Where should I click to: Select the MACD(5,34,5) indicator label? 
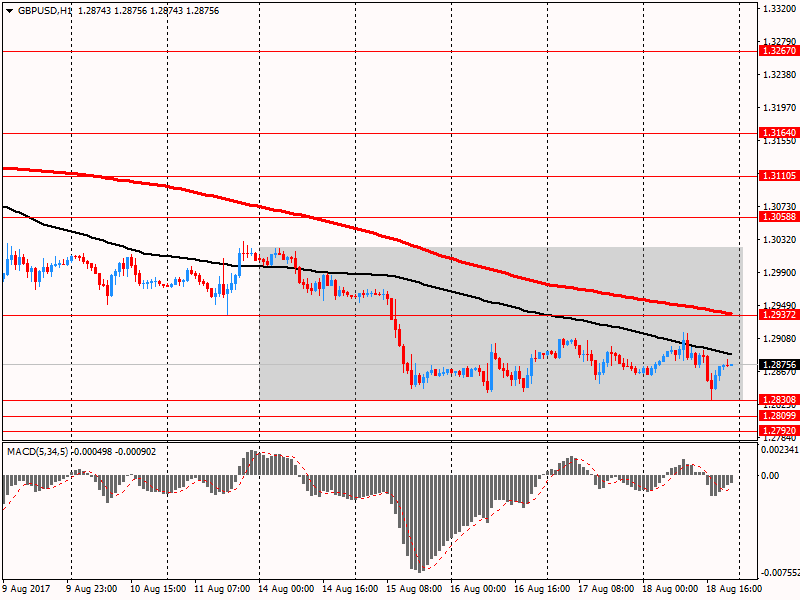pyautogui.click(x=37, y=452)
